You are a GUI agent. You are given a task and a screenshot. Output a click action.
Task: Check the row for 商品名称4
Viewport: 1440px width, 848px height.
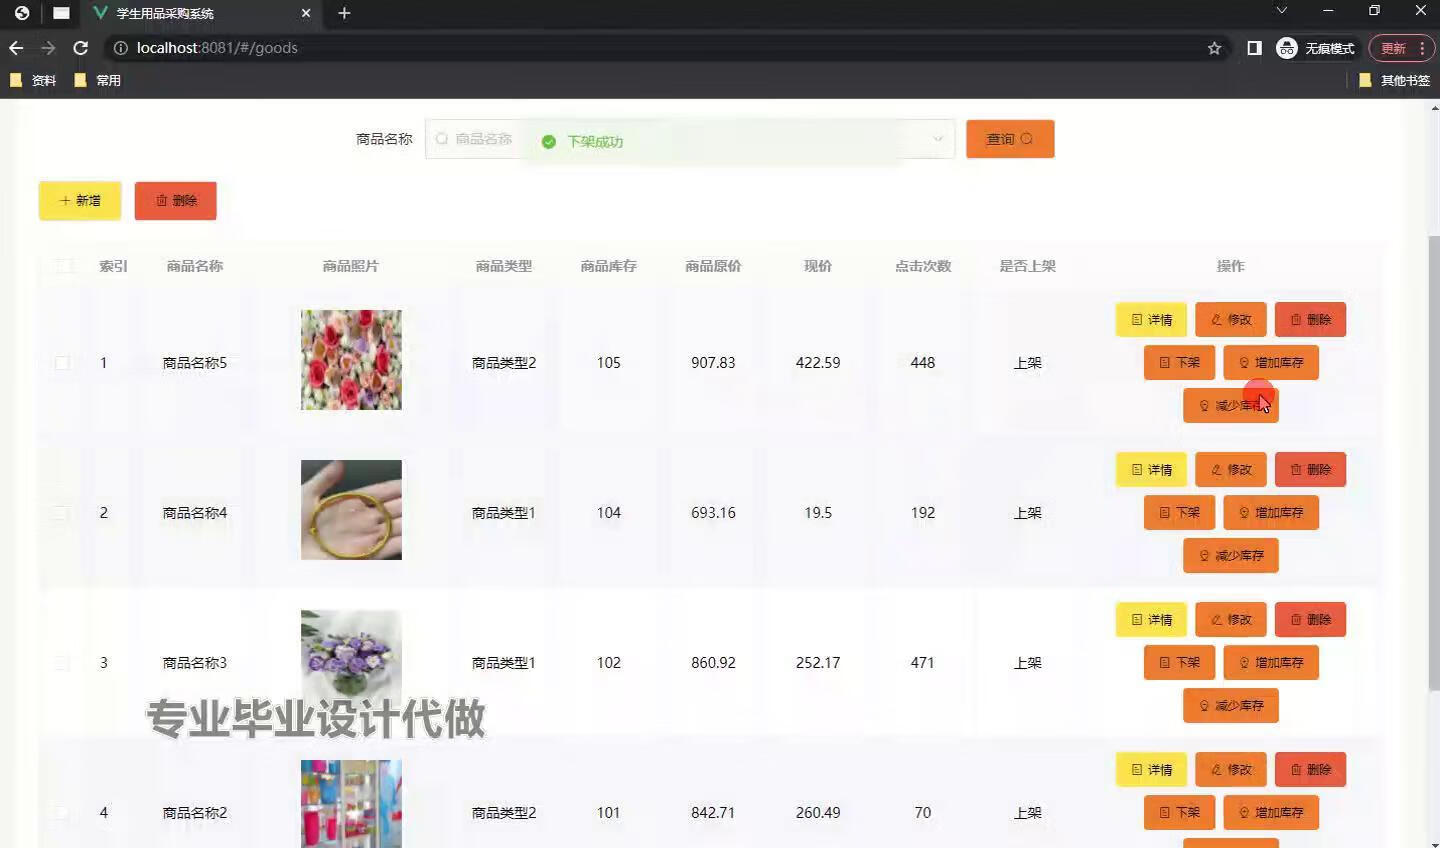[62, 512]
